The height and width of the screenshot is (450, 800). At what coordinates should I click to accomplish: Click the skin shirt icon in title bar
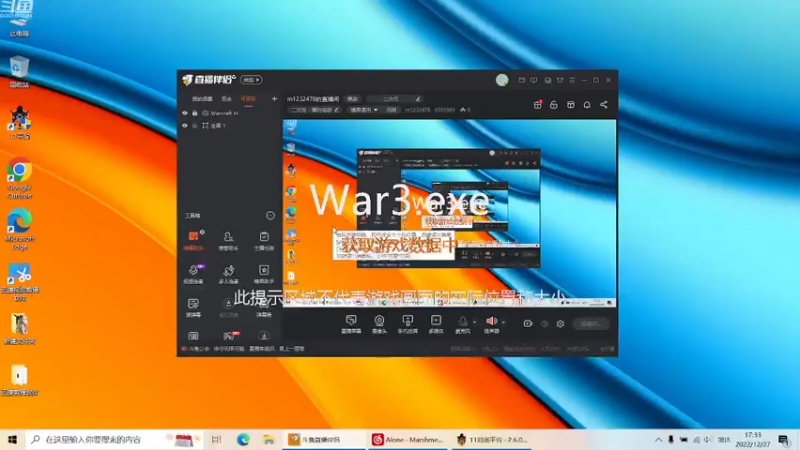tap(560, 80)
